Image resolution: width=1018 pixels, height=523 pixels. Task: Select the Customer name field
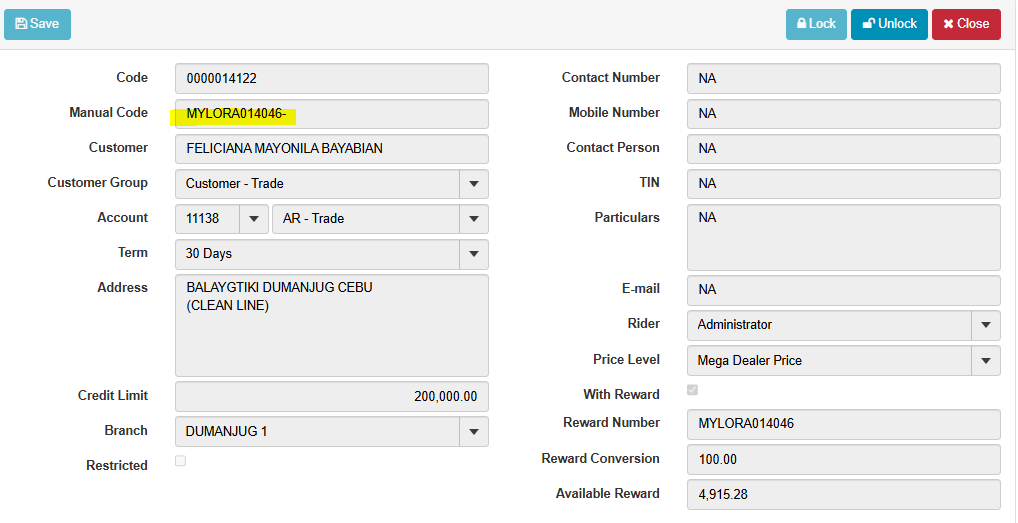click(x=331, y=149)
